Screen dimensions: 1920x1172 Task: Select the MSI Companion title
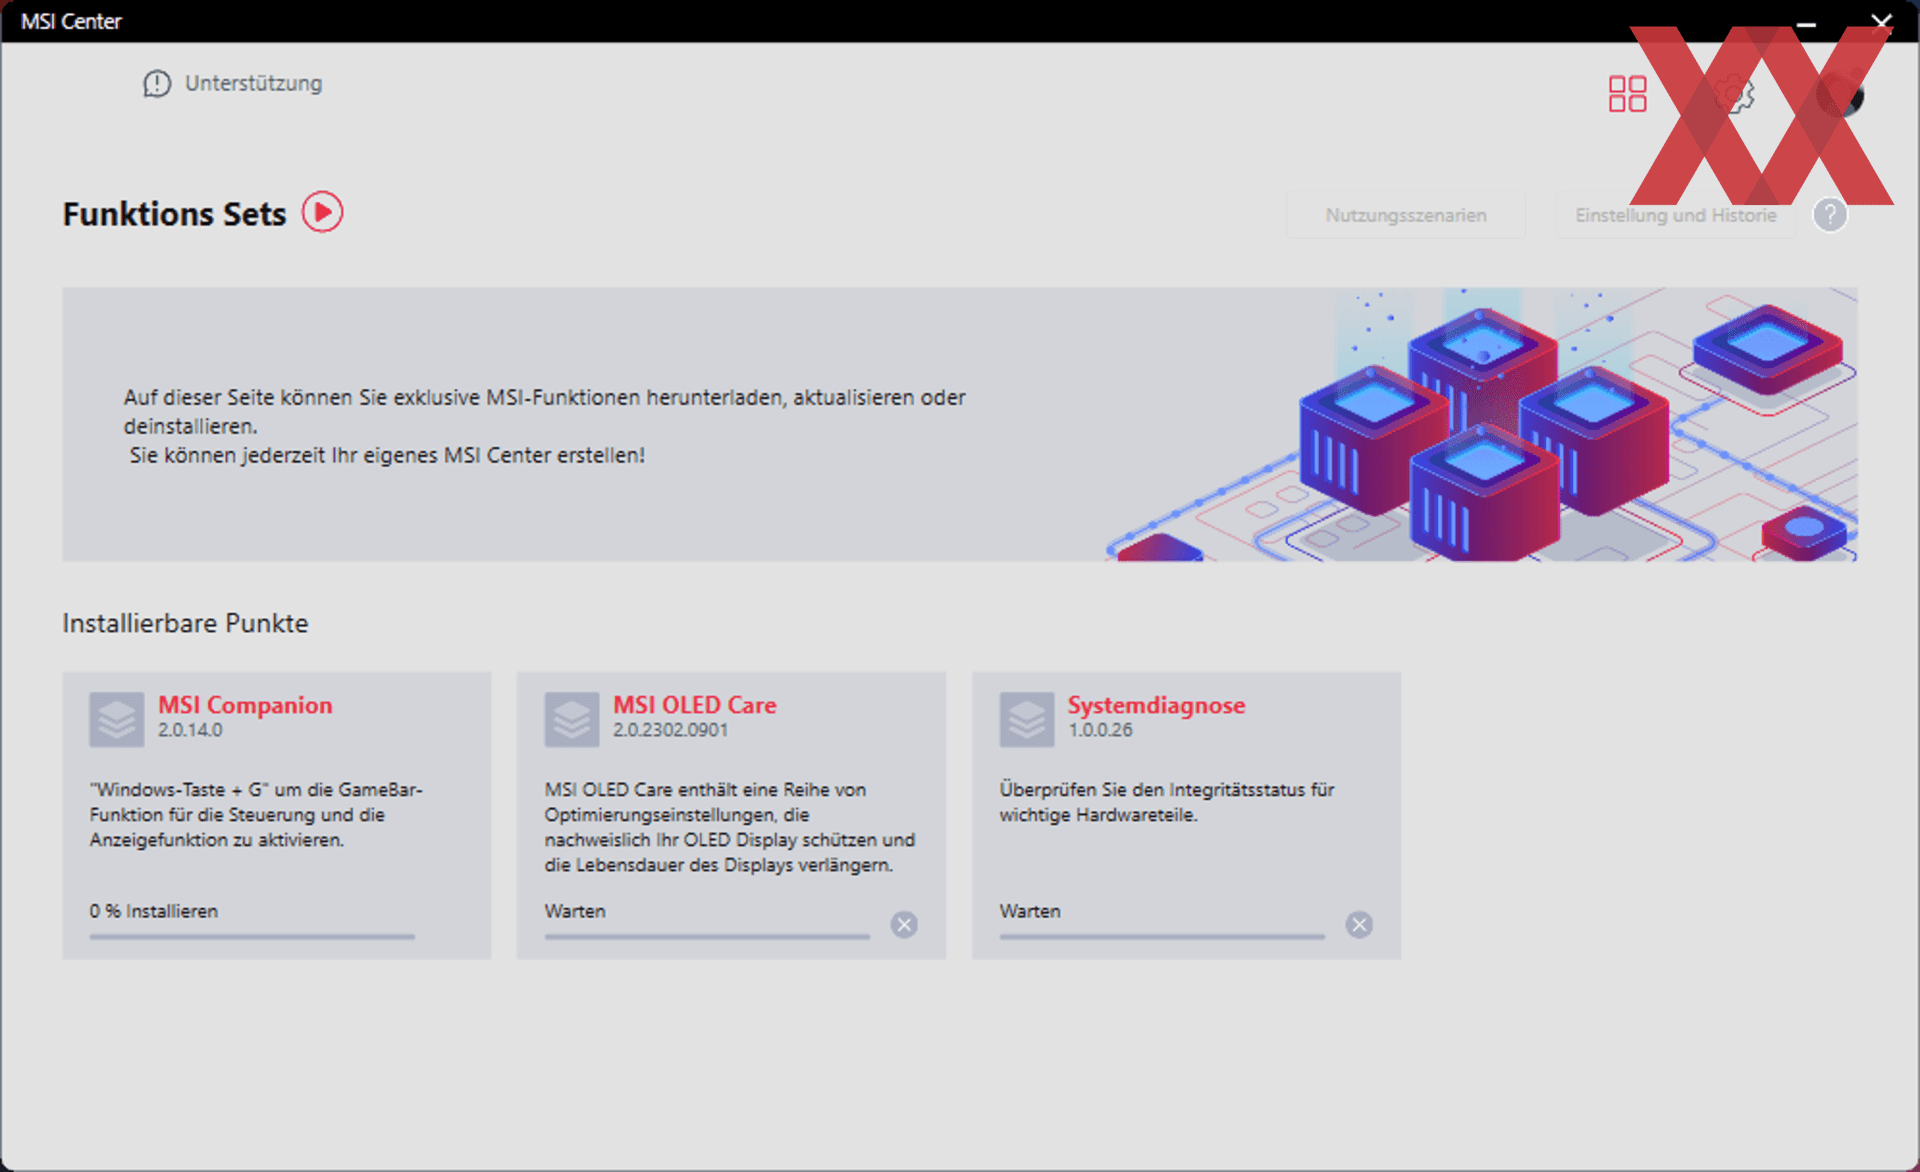[x=245, y=705]
